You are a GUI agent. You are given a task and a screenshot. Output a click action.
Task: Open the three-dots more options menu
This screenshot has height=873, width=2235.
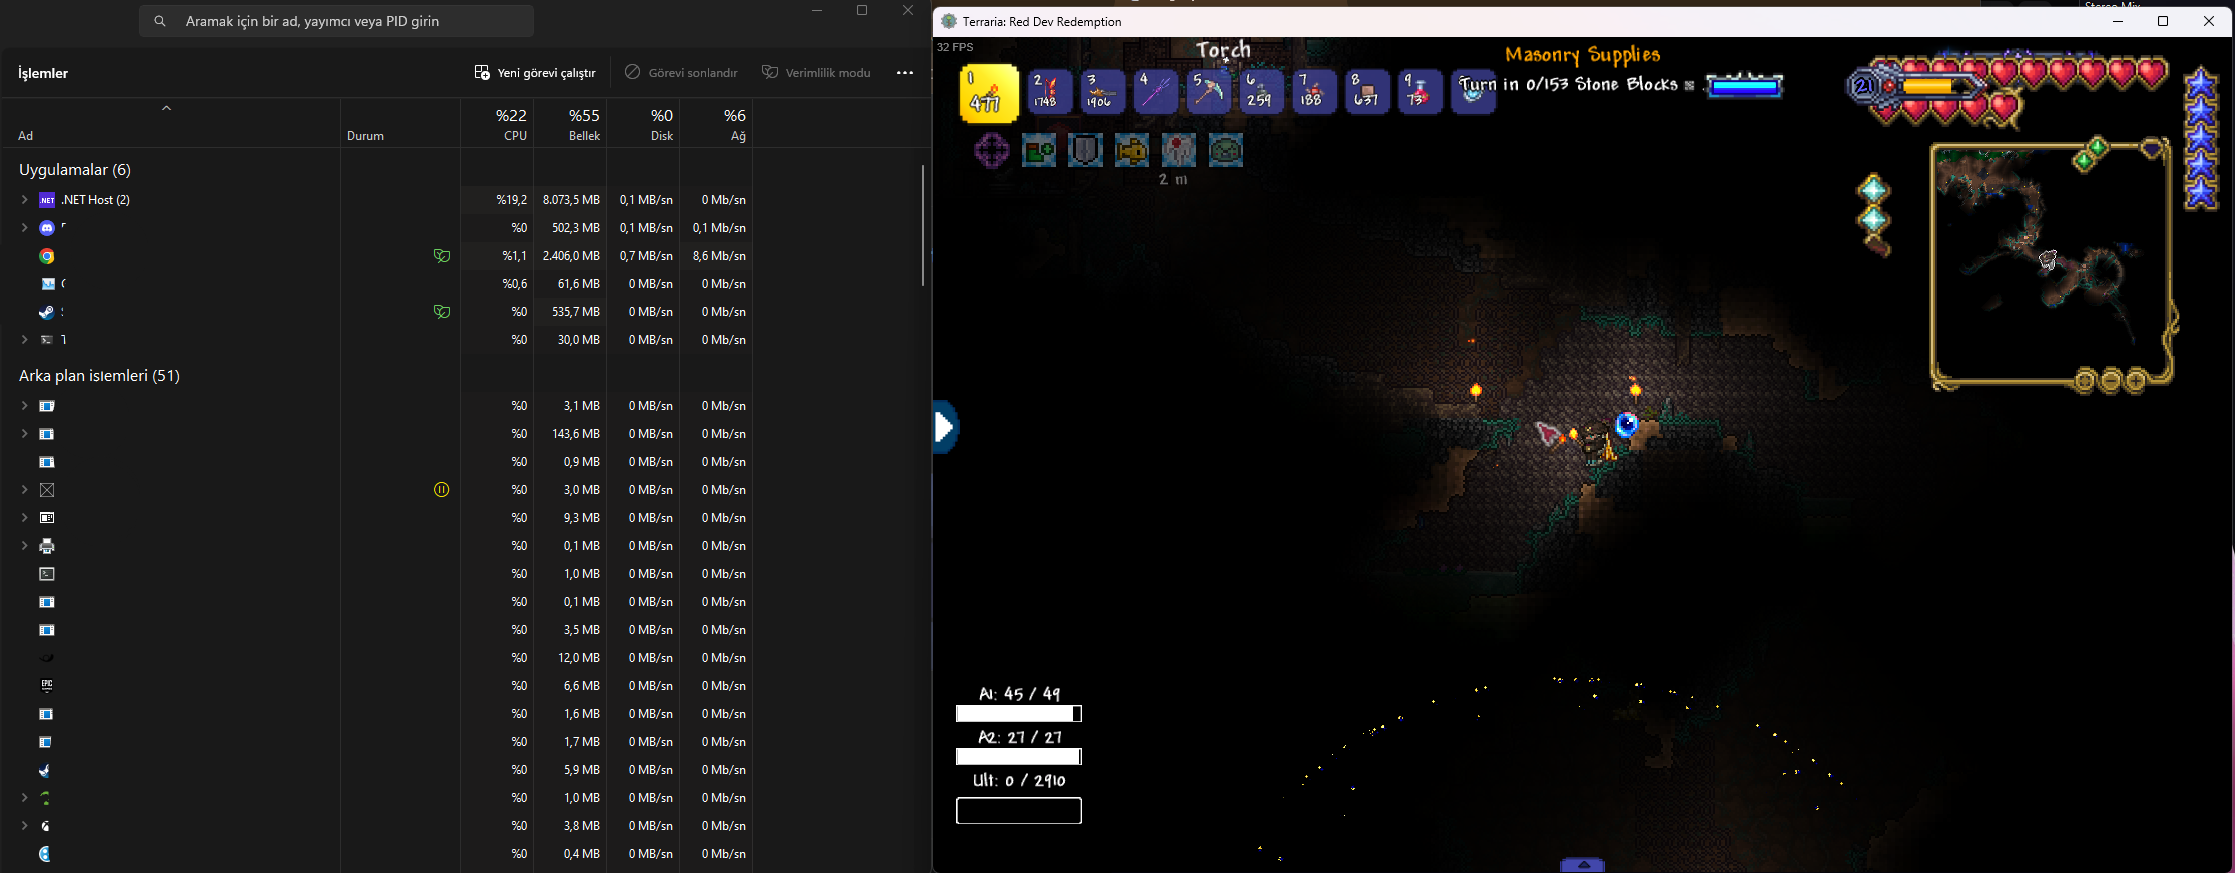coord(905,72)
